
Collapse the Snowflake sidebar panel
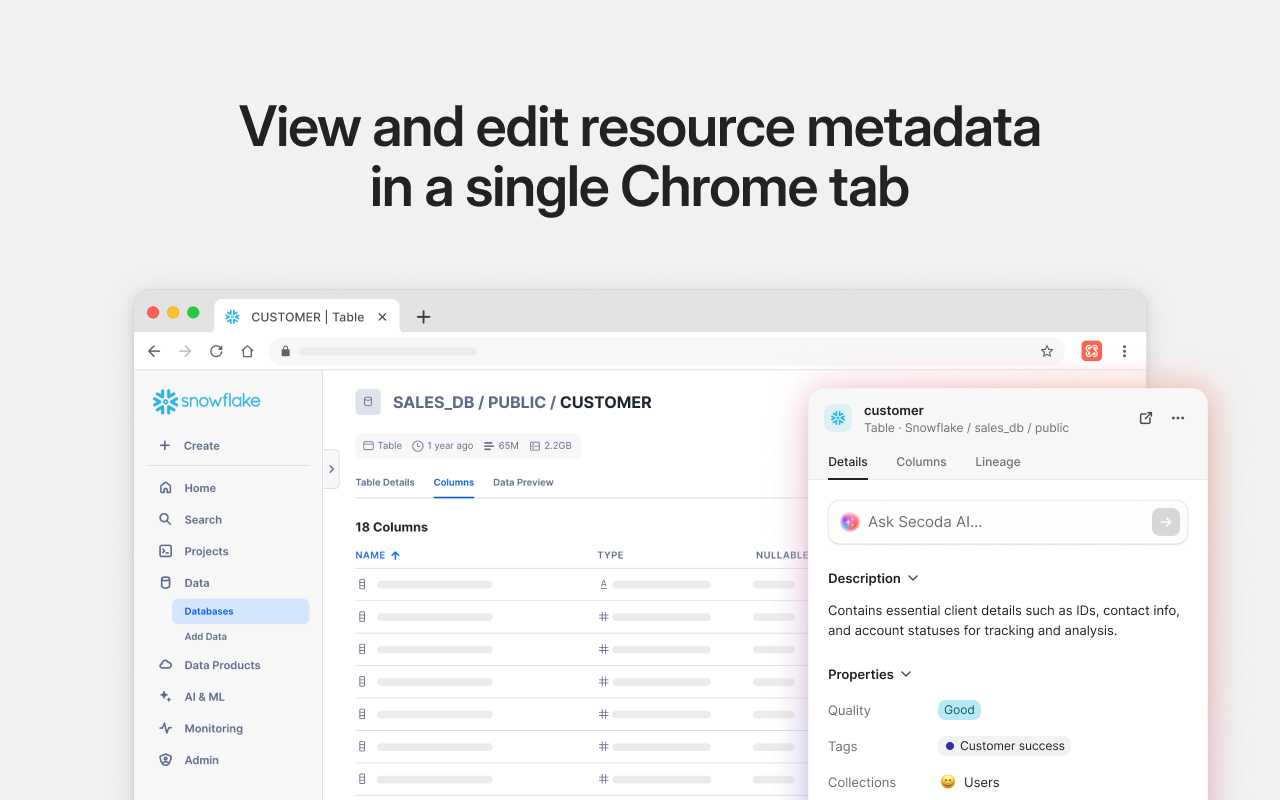click(331, 469)
